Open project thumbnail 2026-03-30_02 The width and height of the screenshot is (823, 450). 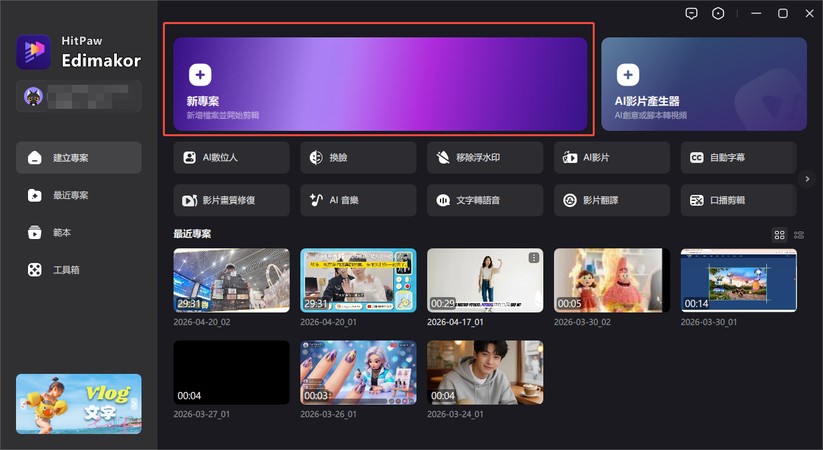pos(612,280)
